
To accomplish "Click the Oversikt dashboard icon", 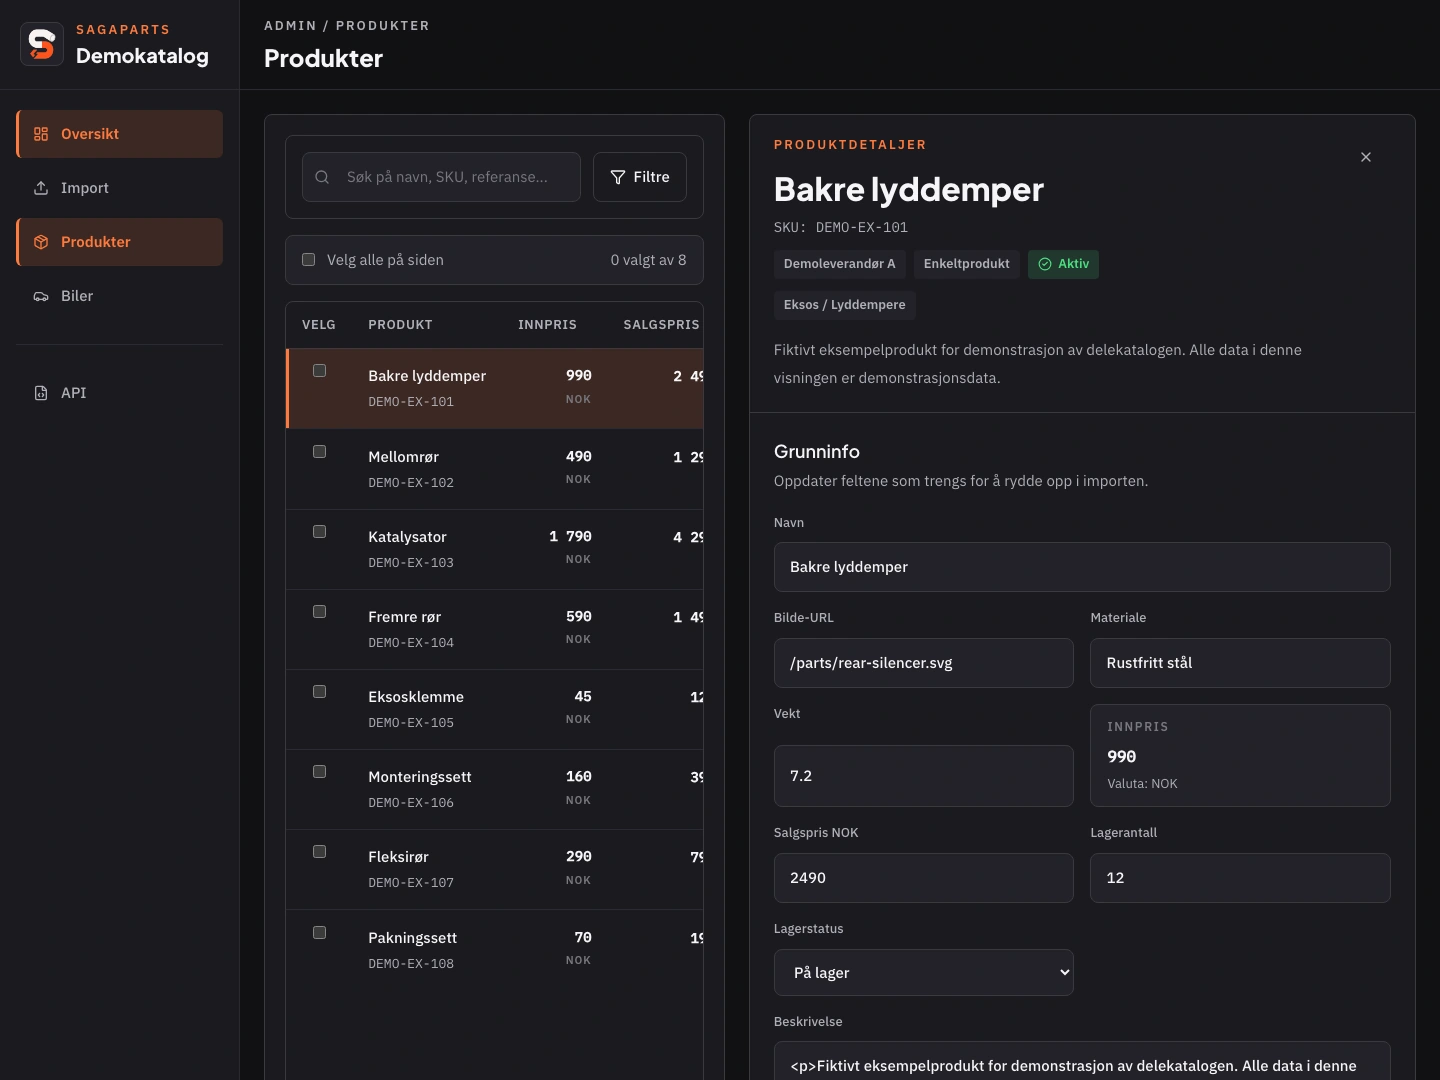I will click(x=41, y=134).
